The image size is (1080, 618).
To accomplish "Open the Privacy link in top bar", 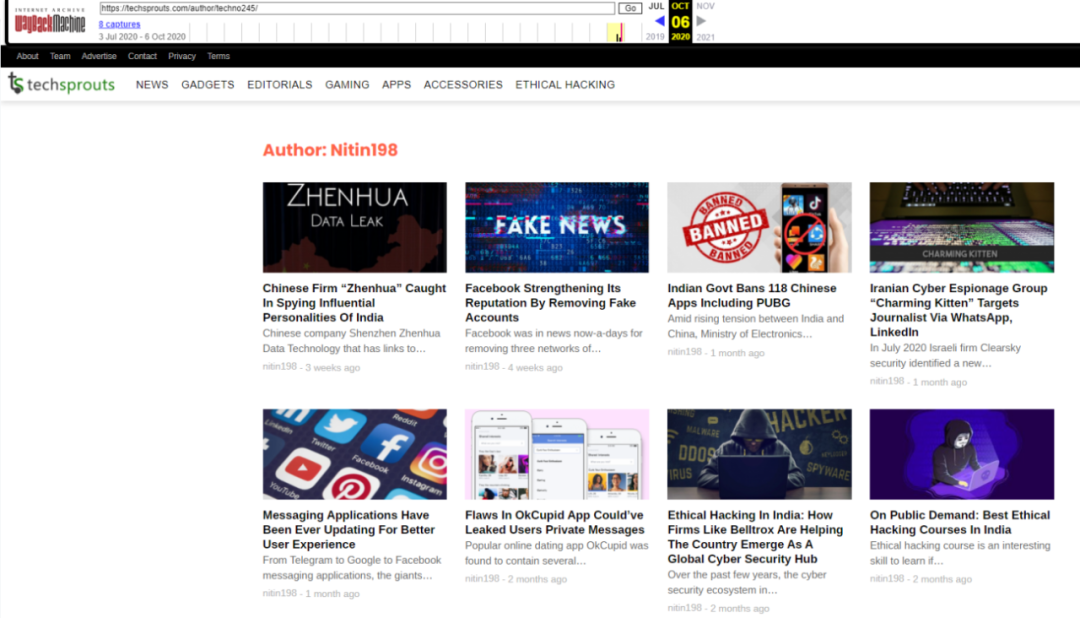I will click(x=182, y=56).
